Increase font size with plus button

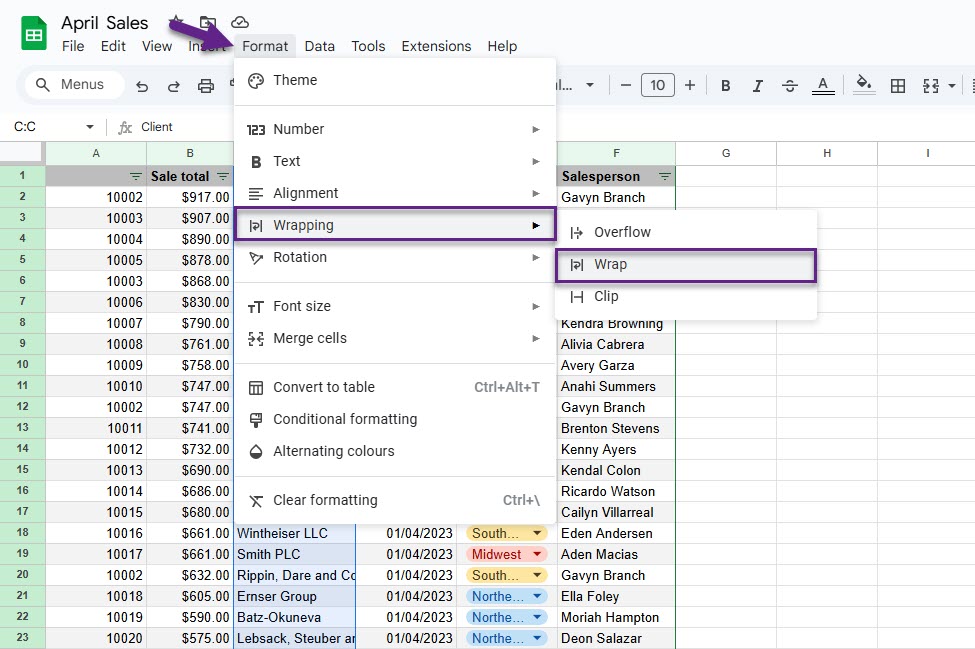point(690,85)
